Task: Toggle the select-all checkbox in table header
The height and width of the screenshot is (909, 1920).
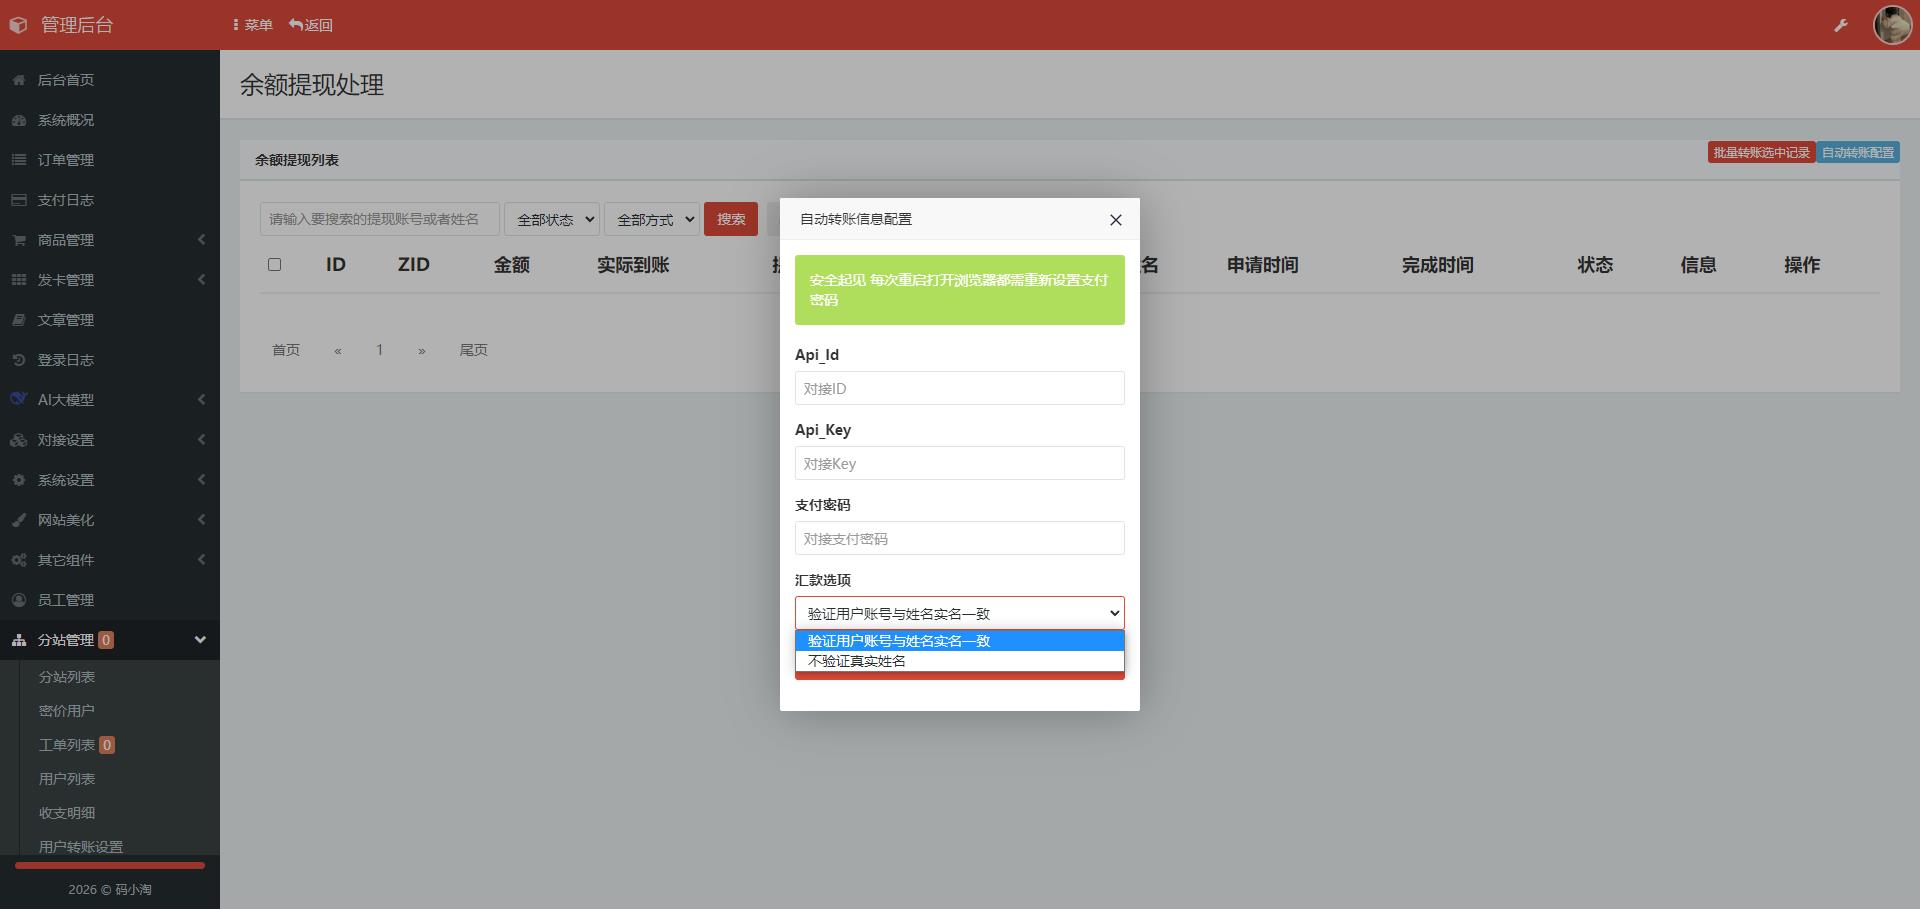Action: (x=275, y=265)
